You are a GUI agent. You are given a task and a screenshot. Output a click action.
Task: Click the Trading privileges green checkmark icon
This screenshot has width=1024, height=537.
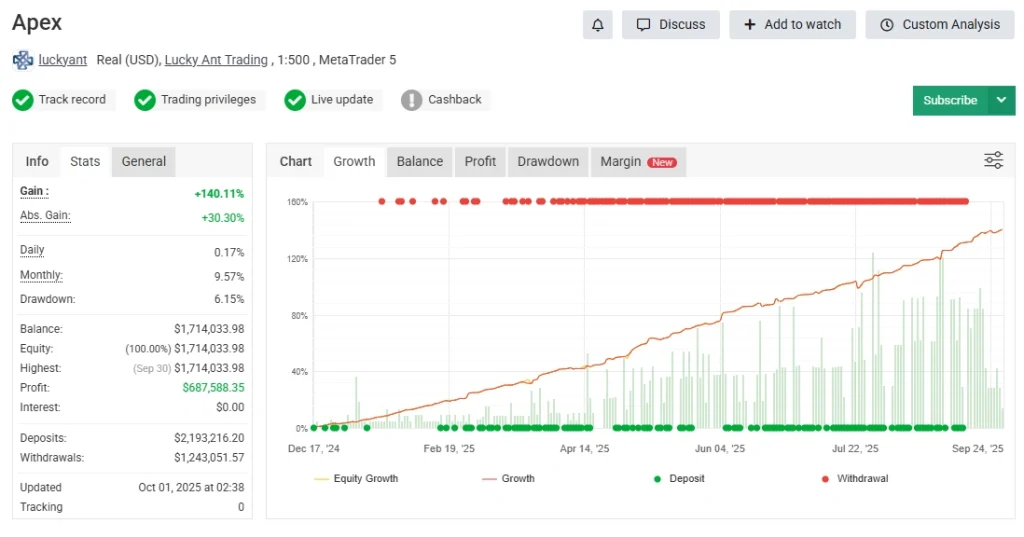click(145, 100)
